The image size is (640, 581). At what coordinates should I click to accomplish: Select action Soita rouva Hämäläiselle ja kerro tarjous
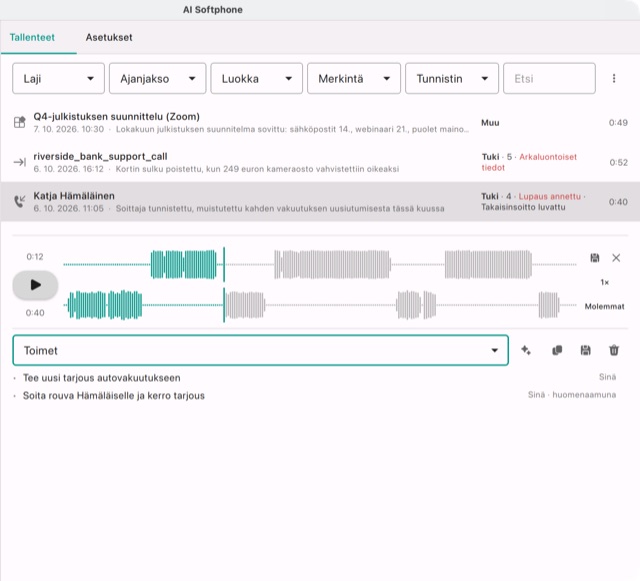tap(113, 396)
